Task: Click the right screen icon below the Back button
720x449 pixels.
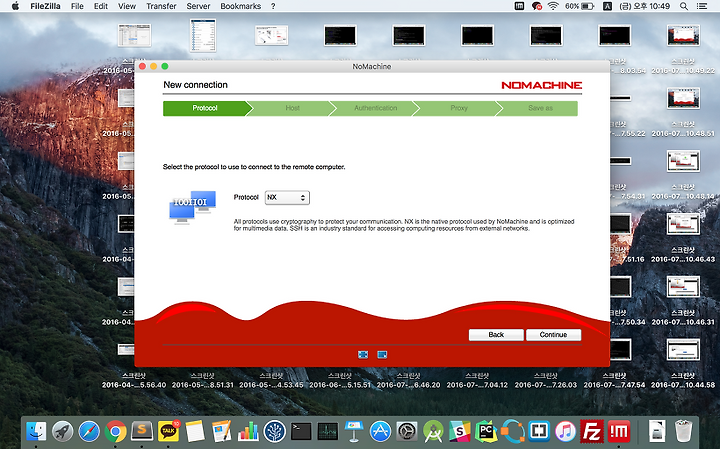Action: (x=382, y=354)
